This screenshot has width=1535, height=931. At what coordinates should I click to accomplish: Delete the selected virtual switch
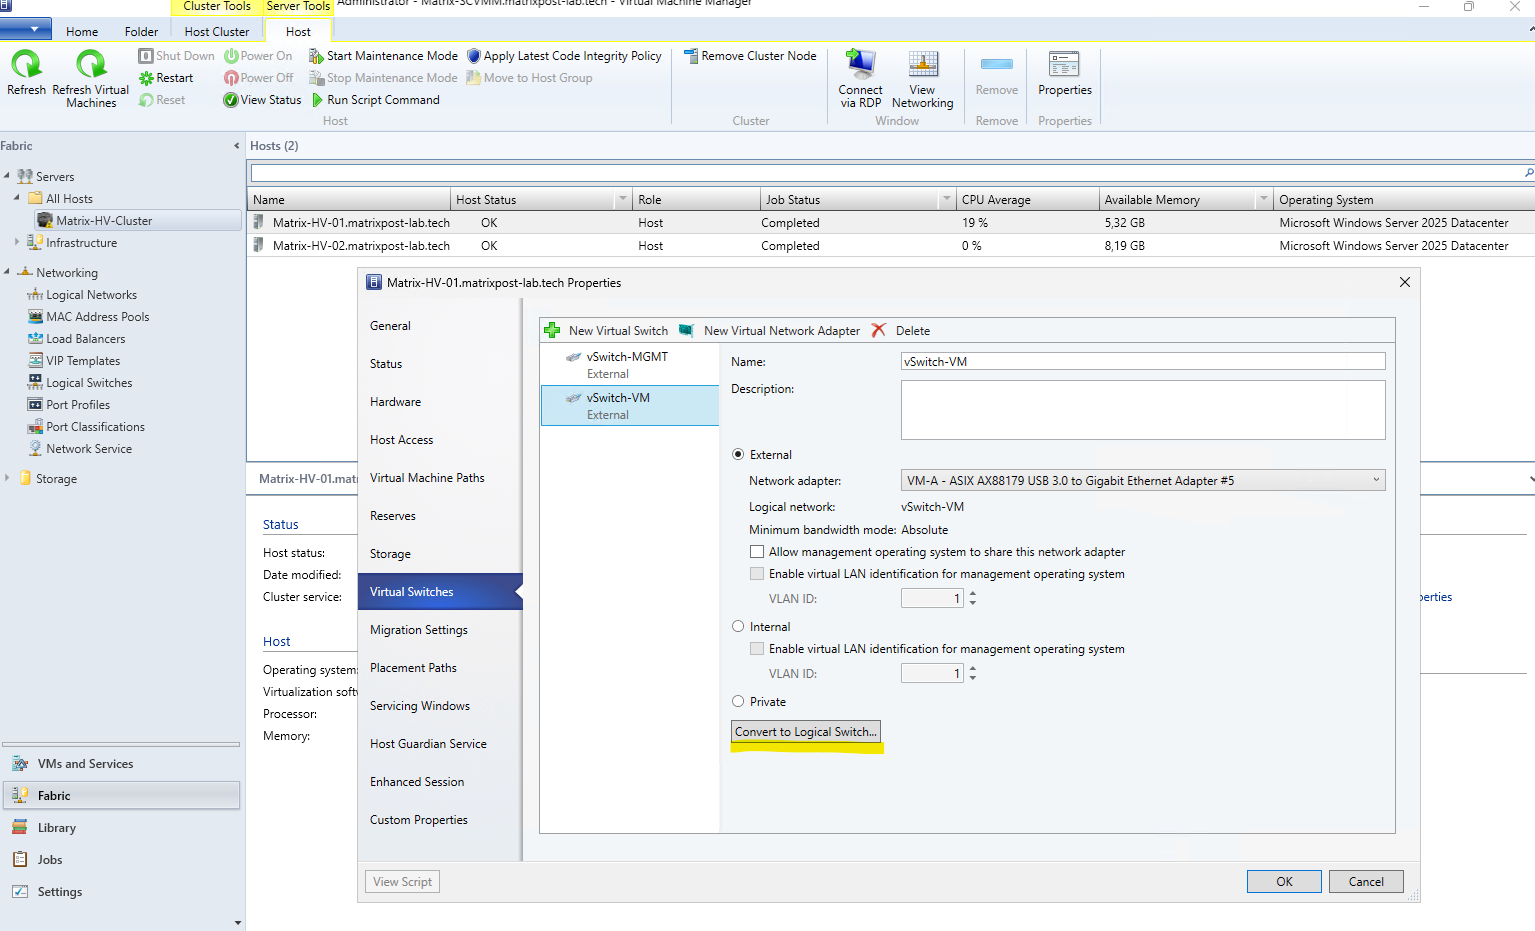[901, 331]
